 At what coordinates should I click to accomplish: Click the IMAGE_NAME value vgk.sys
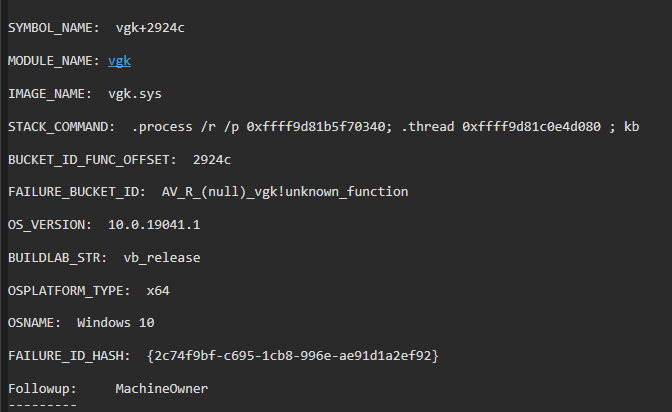click(135, 94)
